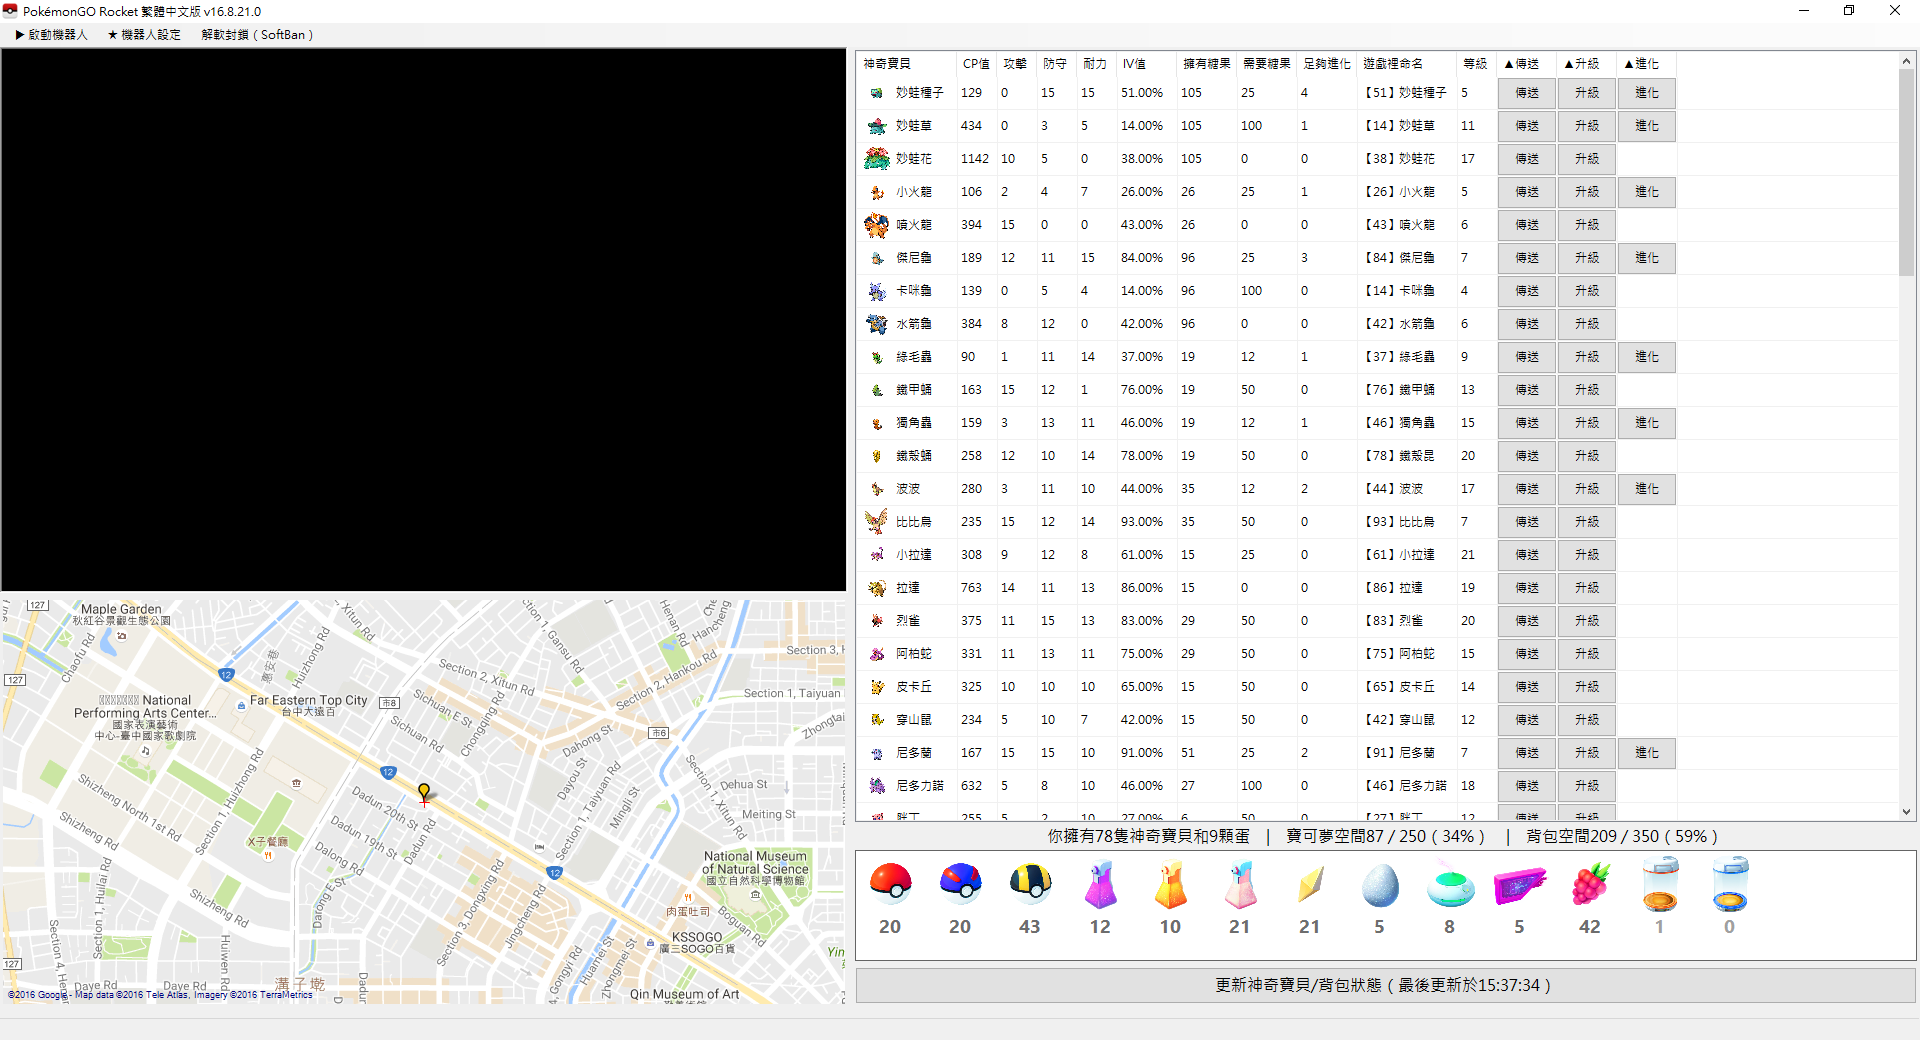The width and height of the screenshot is (1920, 1040).
Task: Click the 噴火龍 Pokémon sprite in the list
Action: [x=877, y=225]
